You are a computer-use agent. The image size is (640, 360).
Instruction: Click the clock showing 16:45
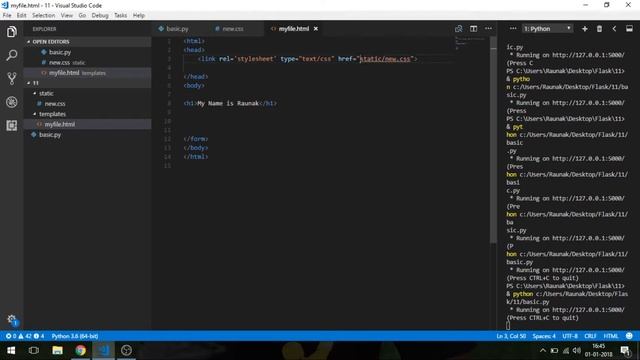[x=598, y=346]
